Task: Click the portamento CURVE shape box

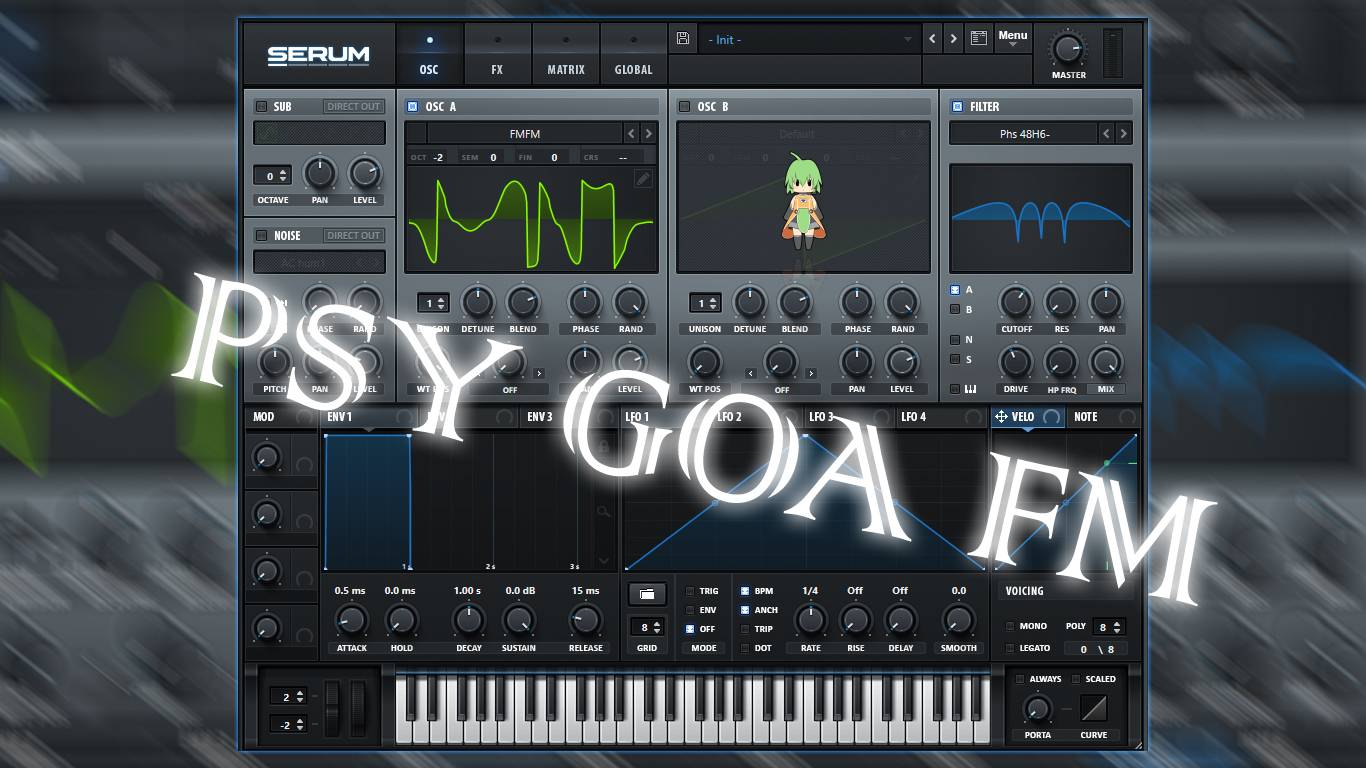Action: click(1094, 709)
